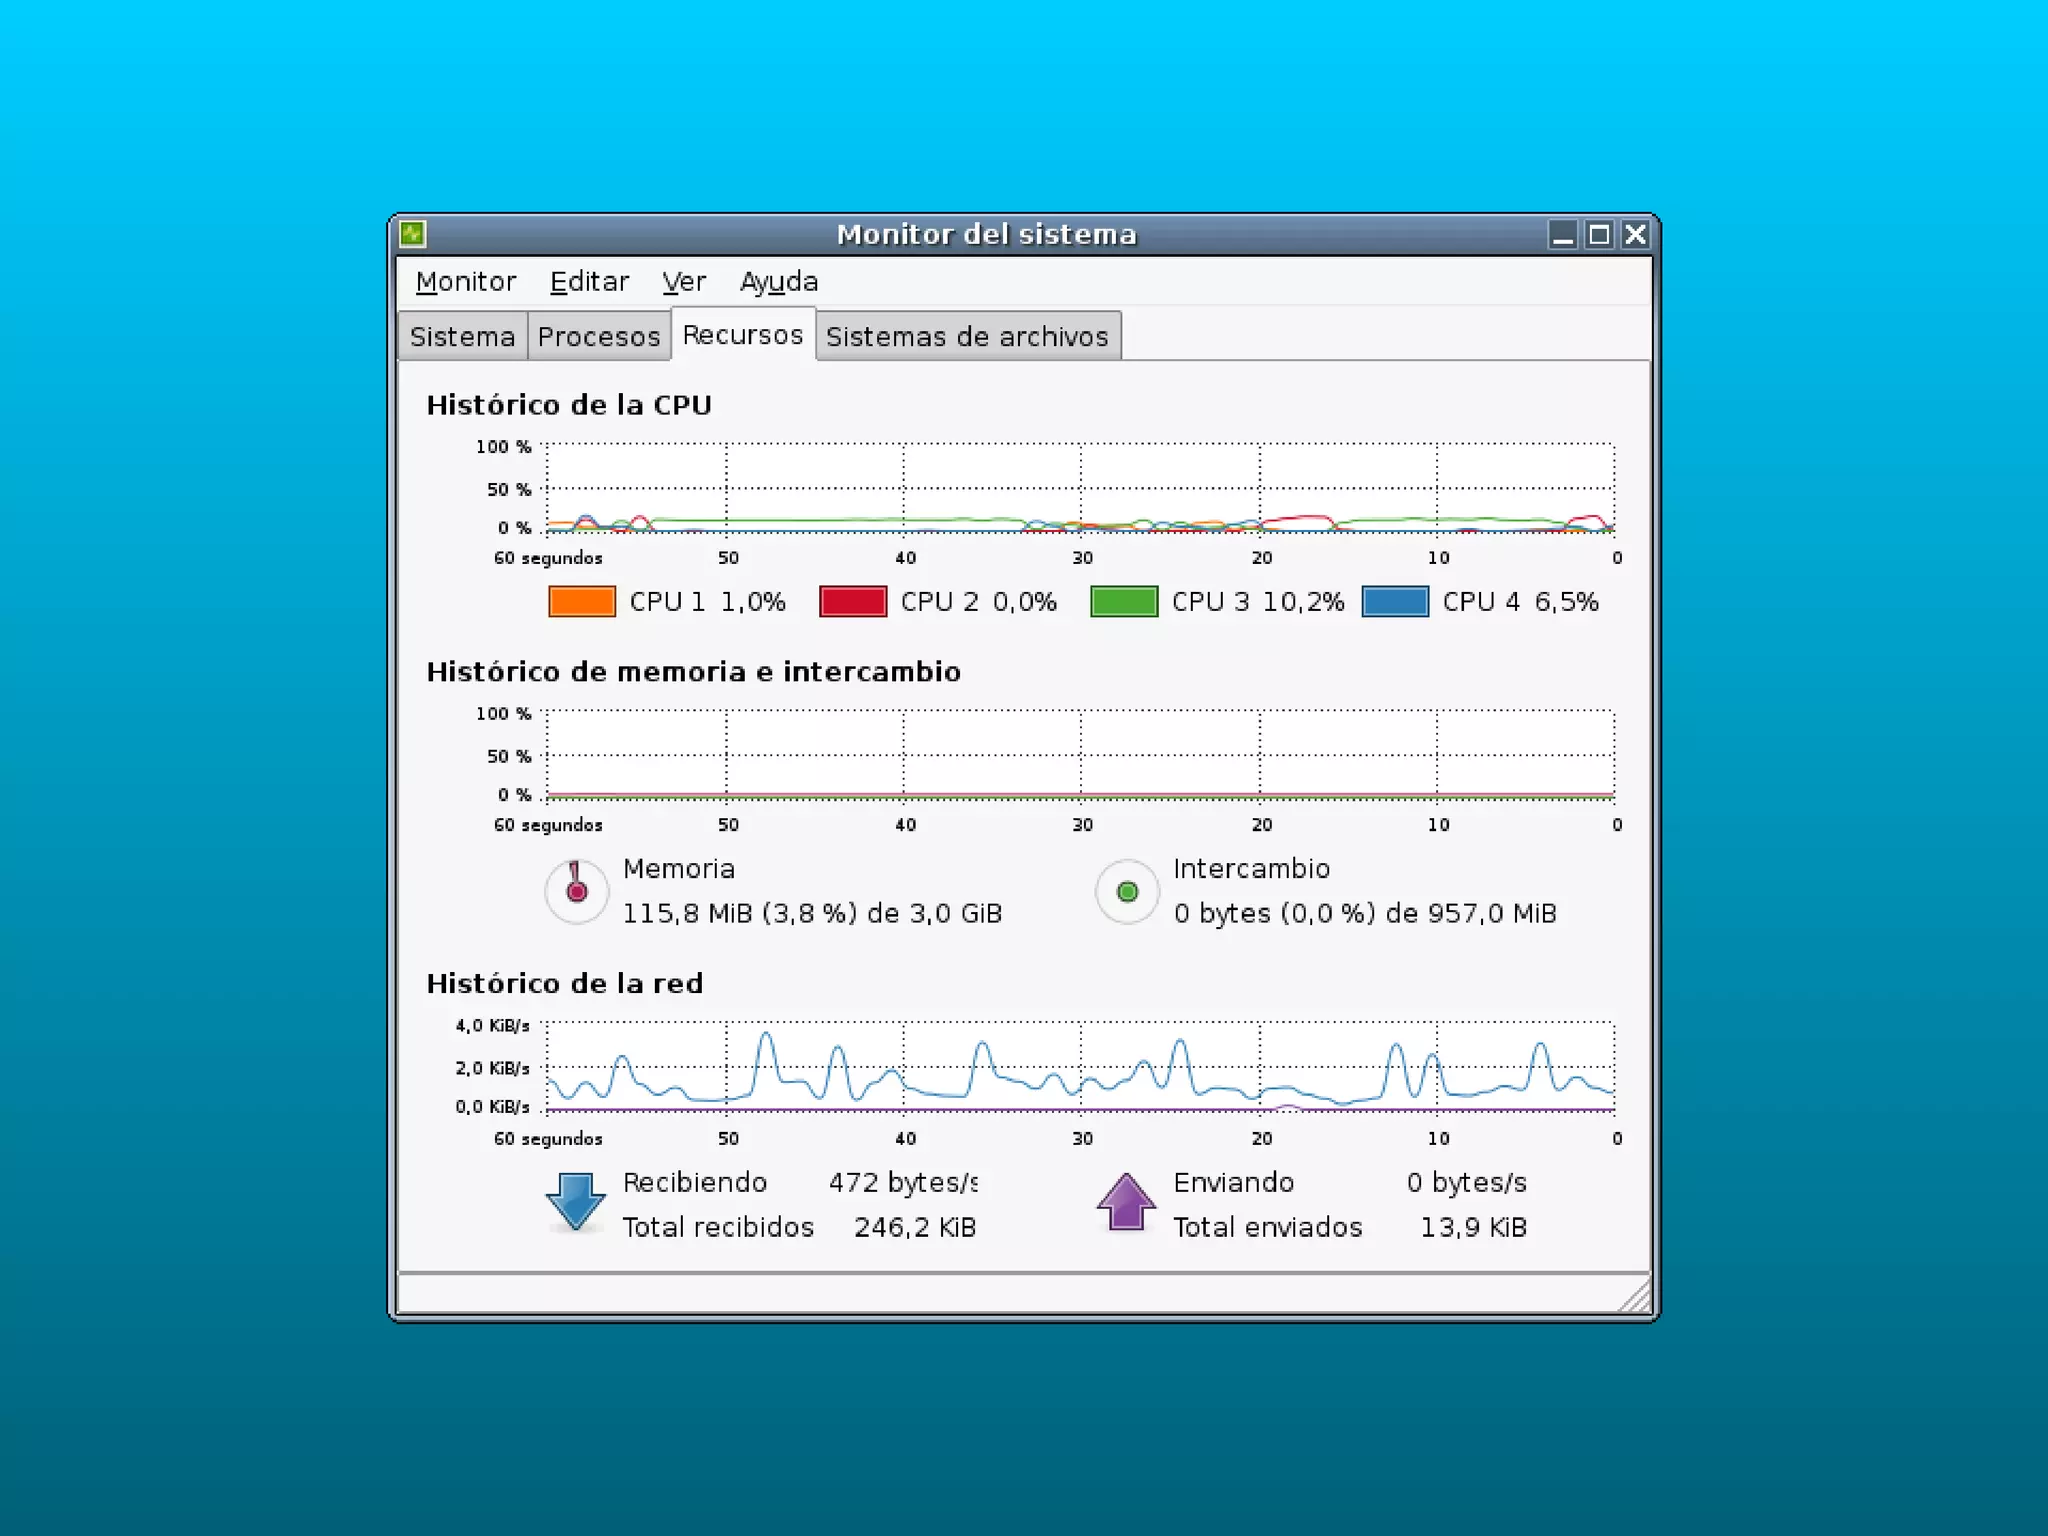The width and height of the screenshot is (2048, 1536).
Task: Click the blue Recibiendo download arrow icon
Action: click(x=575, y=1201)
